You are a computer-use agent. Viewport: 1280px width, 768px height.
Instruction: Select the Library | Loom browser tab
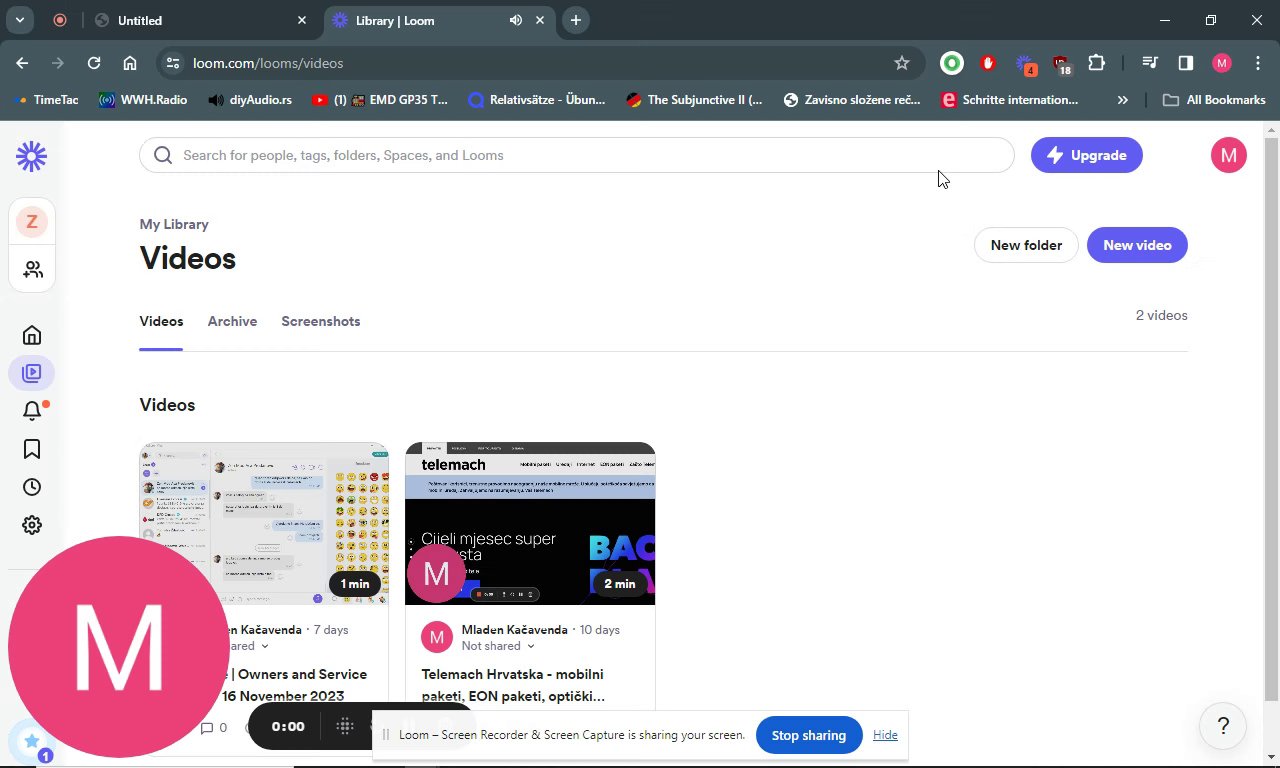point(440,20)
